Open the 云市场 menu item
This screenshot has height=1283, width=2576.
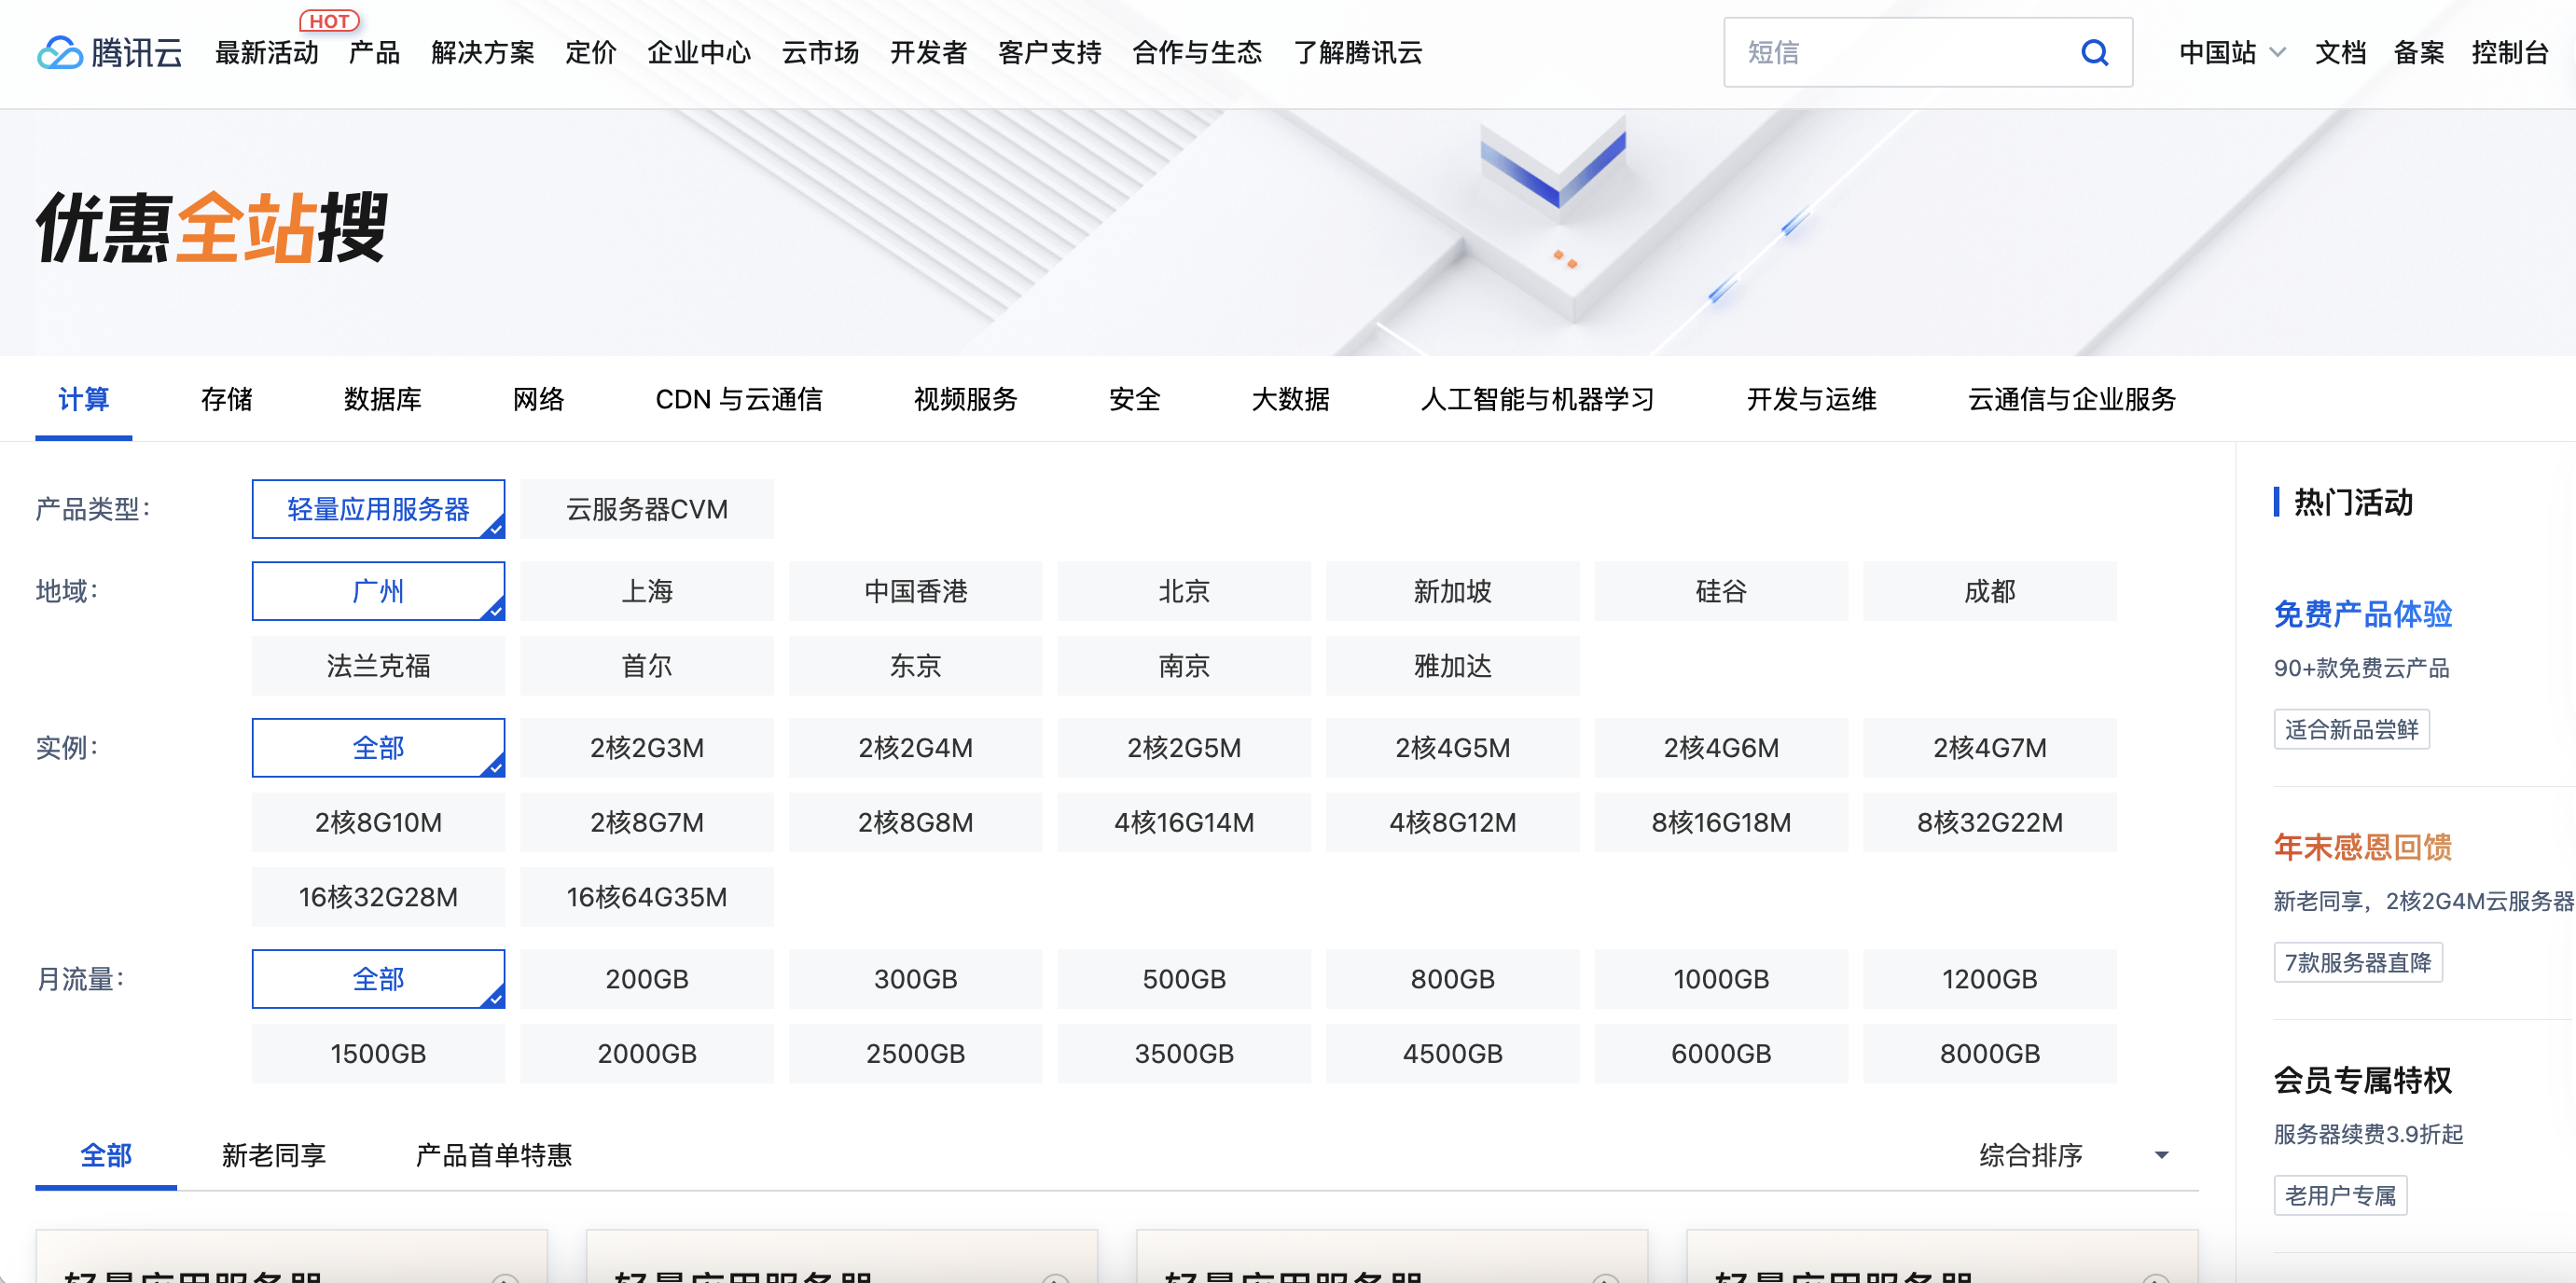pos(820,52)
